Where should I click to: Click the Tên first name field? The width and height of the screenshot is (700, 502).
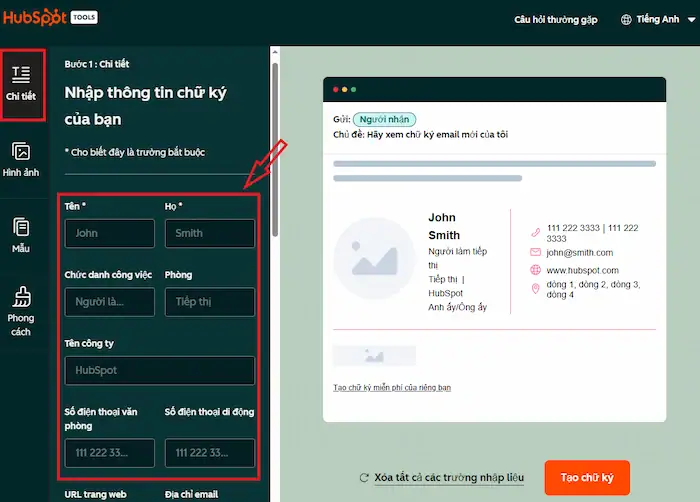point(110,233)
